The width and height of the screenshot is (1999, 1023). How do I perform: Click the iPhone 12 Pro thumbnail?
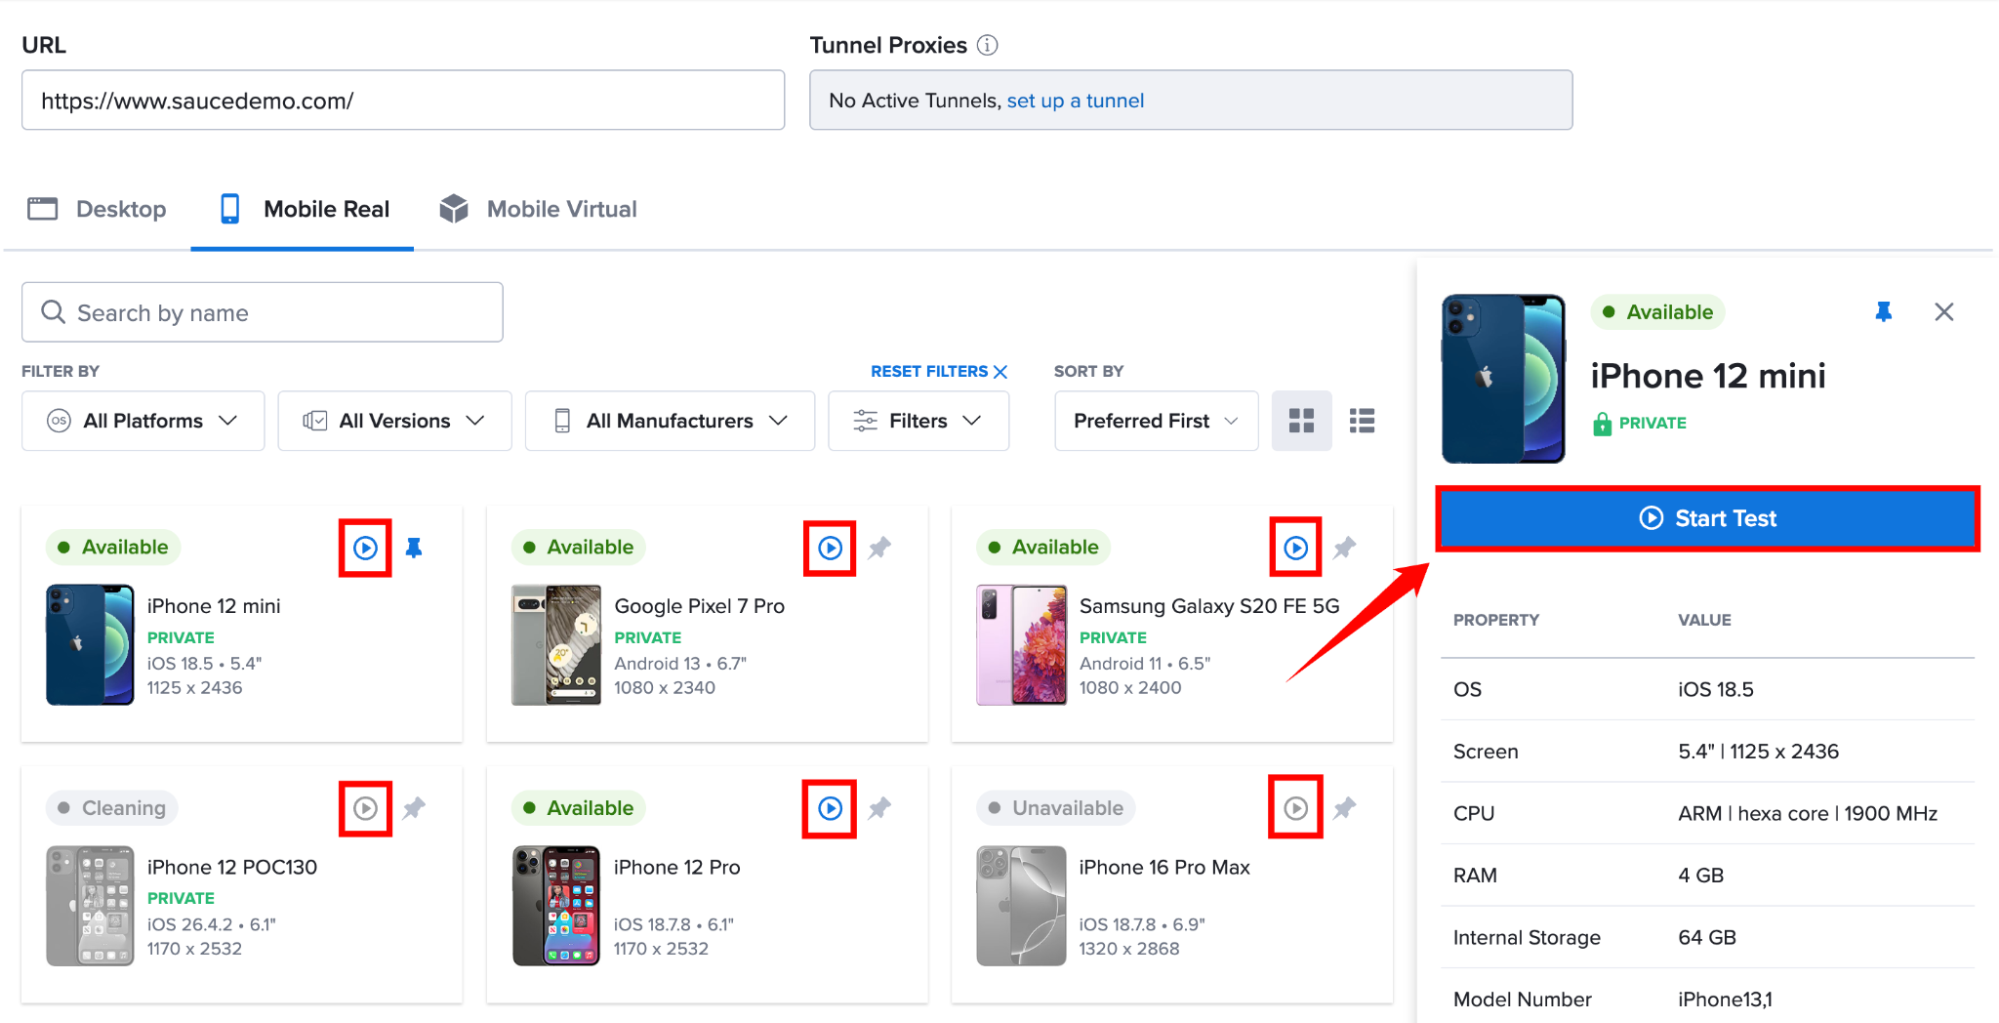(556, 906)
